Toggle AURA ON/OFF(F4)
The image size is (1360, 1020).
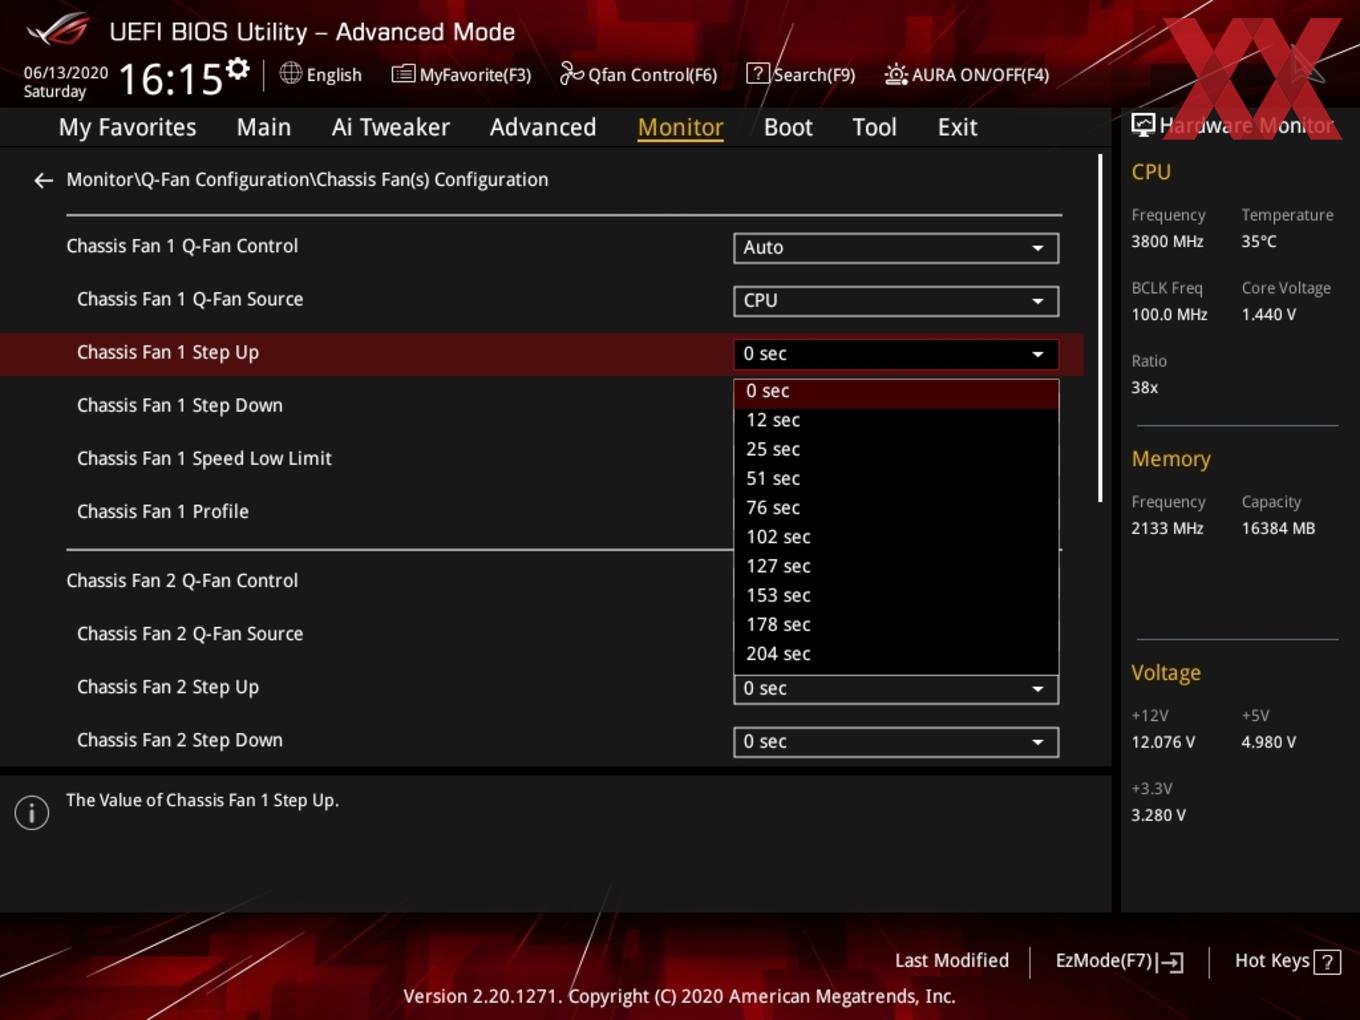coord(966,74)
